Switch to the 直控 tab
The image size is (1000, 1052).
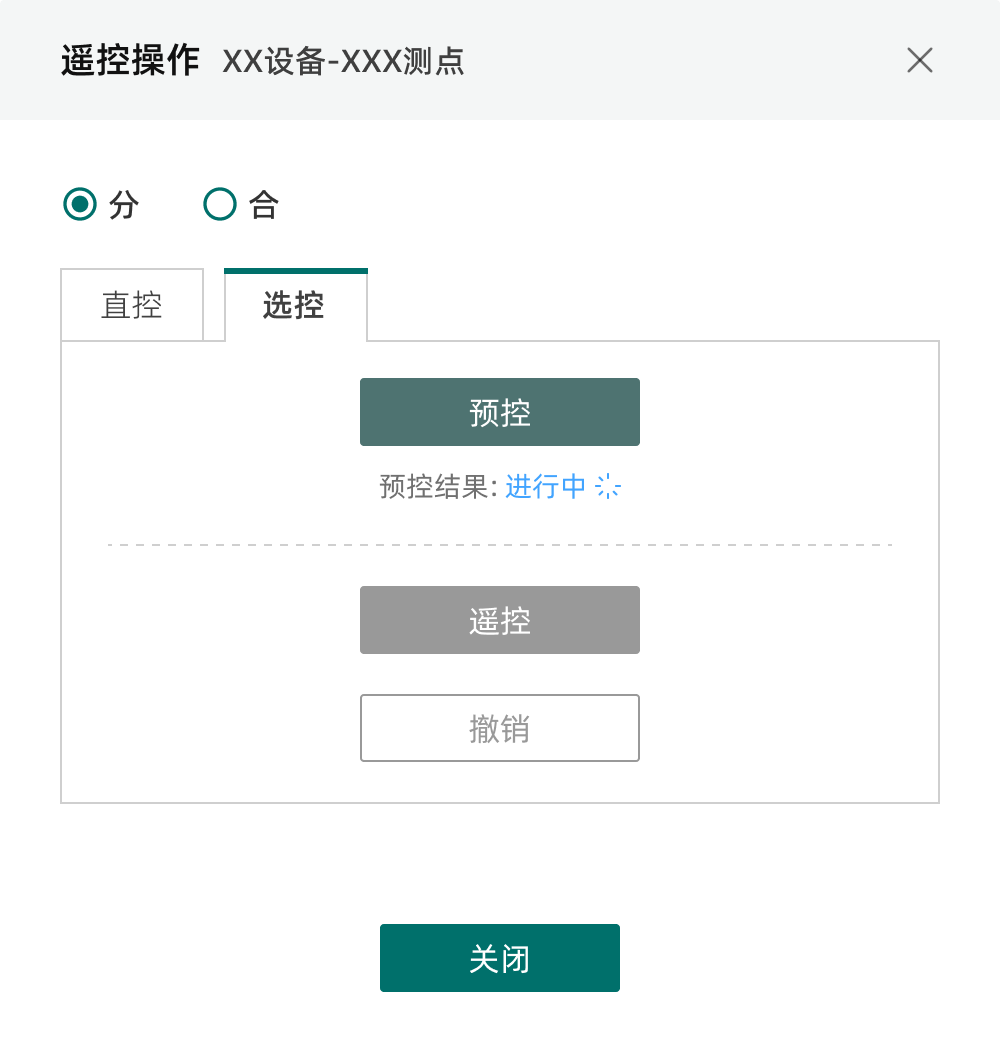[132, 305]
